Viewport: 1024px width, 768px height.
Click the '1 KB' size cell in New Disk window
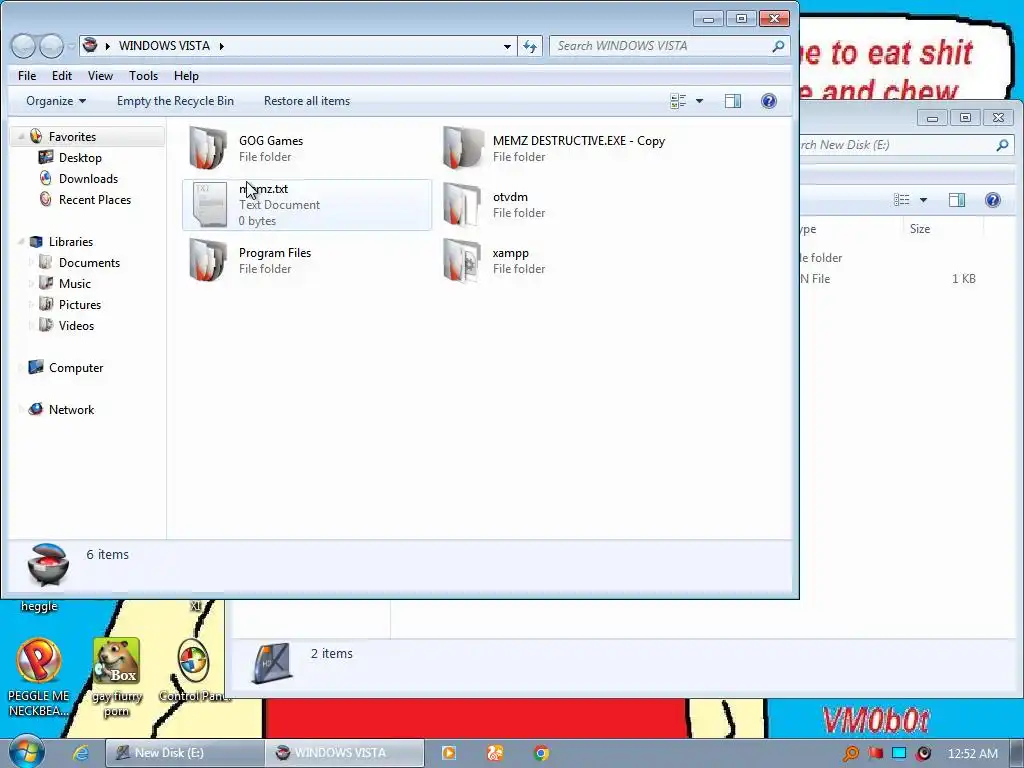pos(963,279)
